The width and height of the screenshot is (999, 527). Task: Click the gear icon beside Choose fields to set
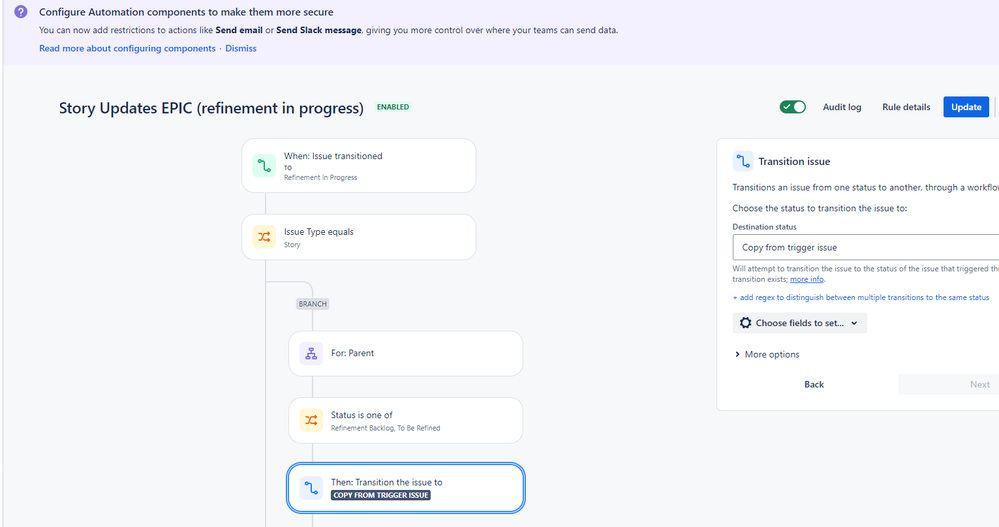745,323
